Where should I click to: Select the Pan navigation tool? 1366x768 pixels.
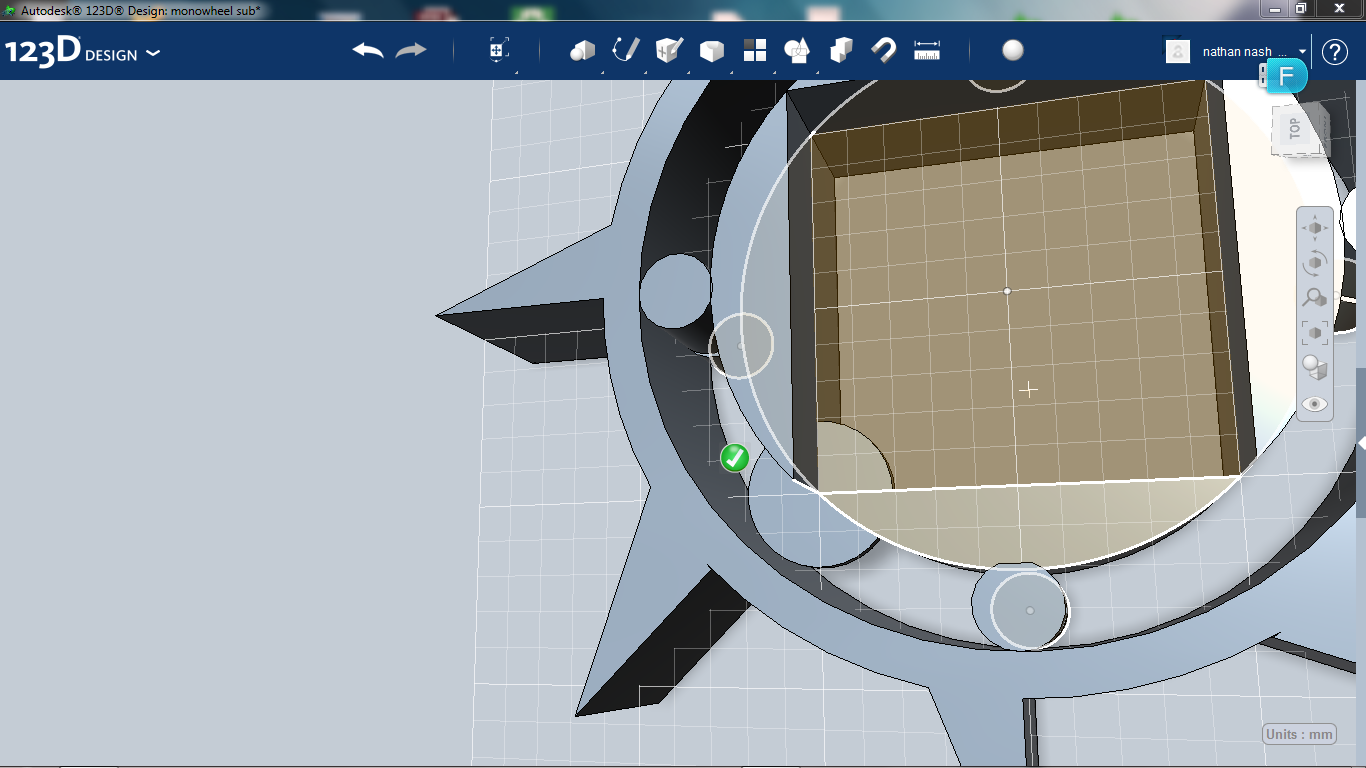coord(1314,228)
